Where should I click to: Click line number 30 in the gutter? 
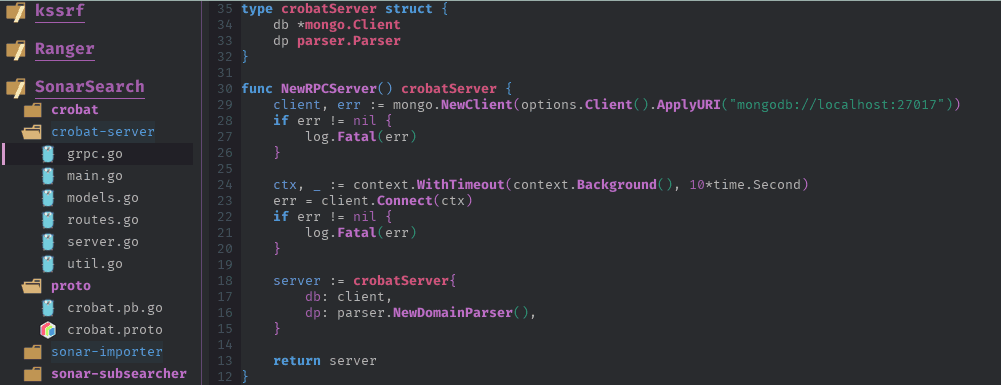[x=225, y=89]
